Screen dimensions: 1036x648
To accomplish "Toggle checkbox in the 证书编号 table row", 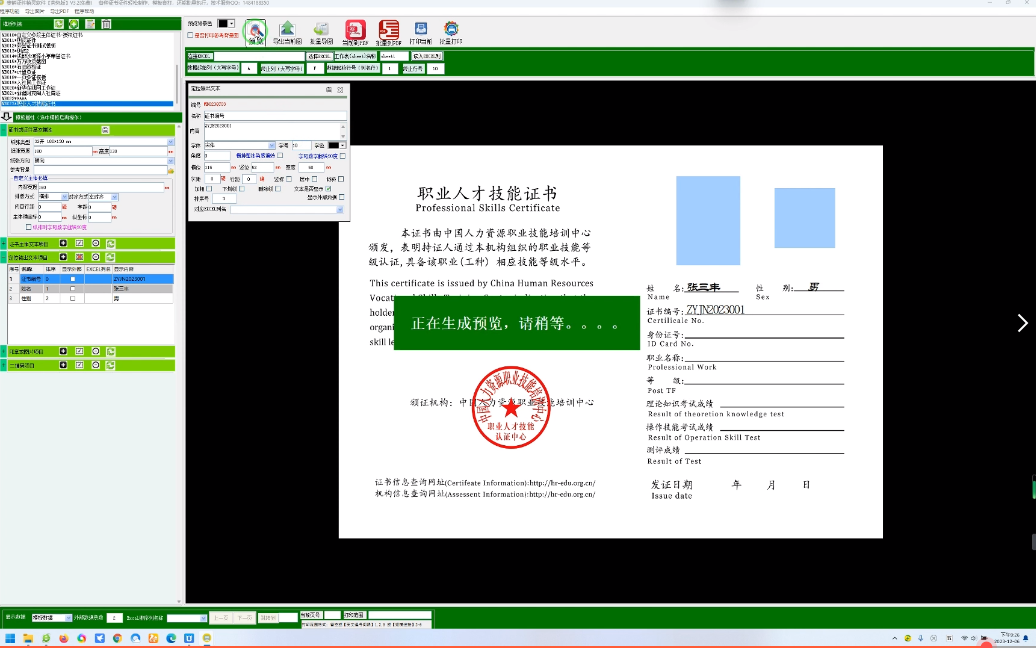I will pyautogui.click(x=73, y=279).
